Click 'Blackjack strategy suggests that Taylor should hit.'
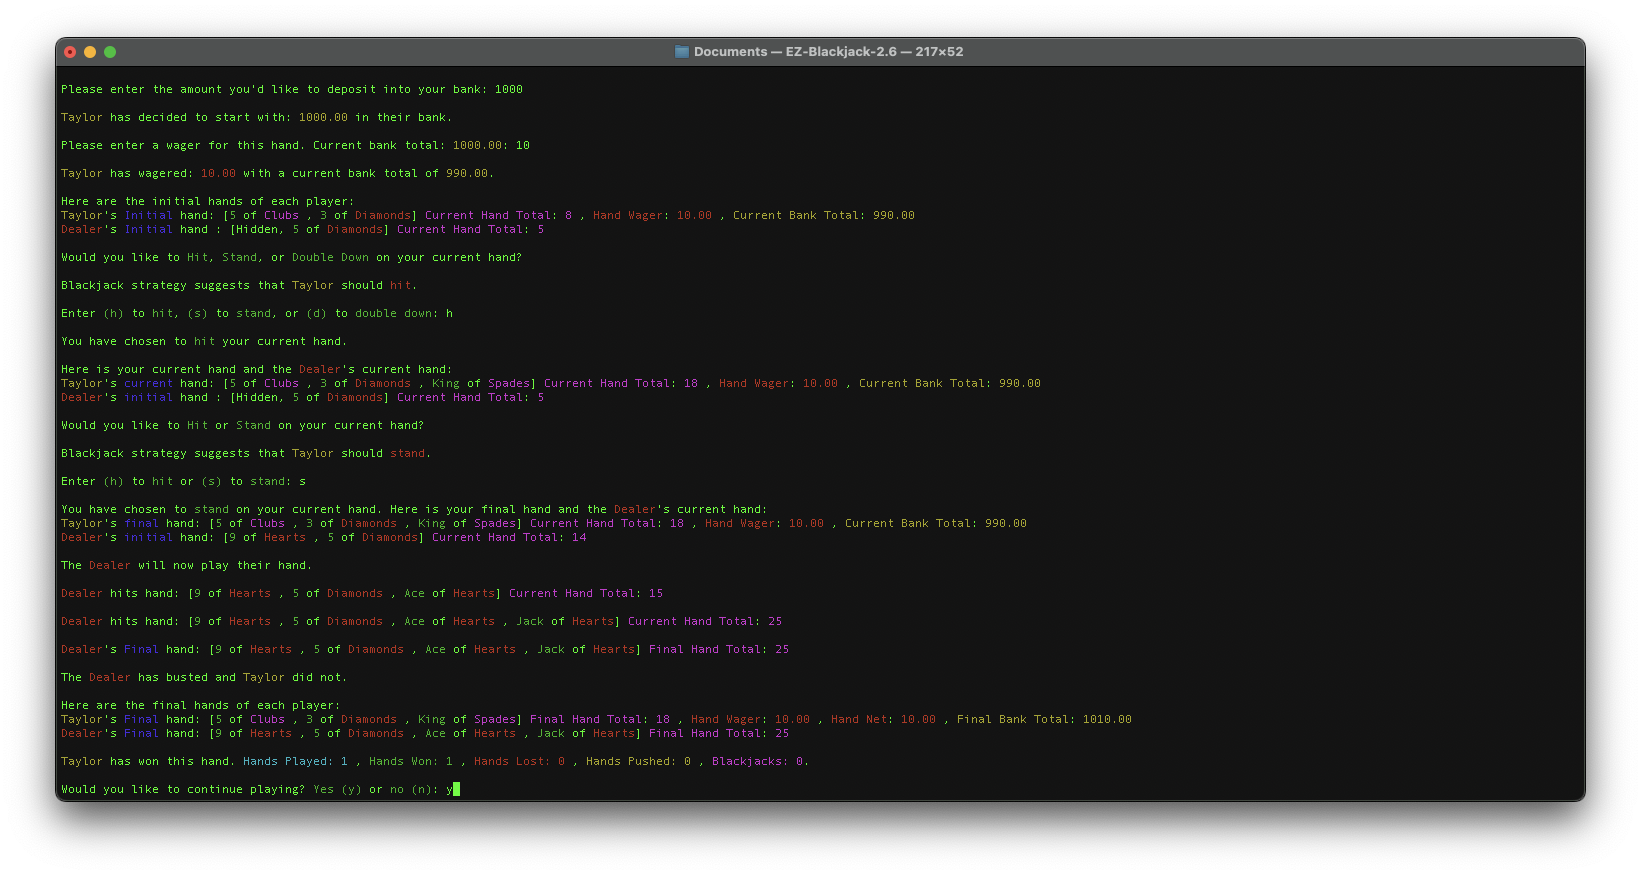 coord(239,285)
